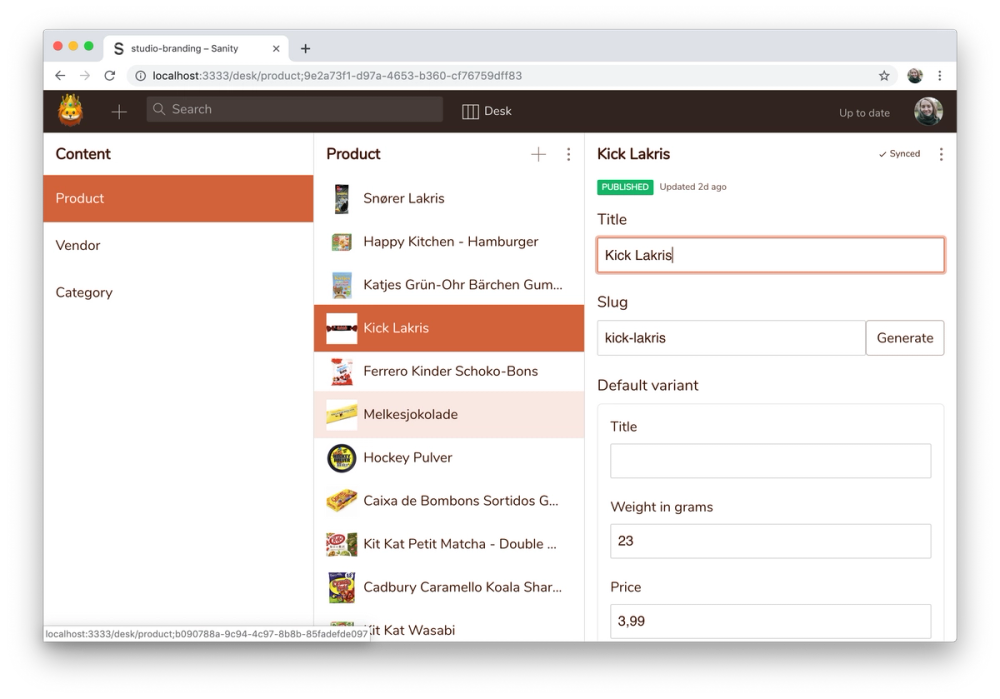Open Kit Kat Wasabi product
This screenshot has height=699, width=1000.
(x=449, y=630)
